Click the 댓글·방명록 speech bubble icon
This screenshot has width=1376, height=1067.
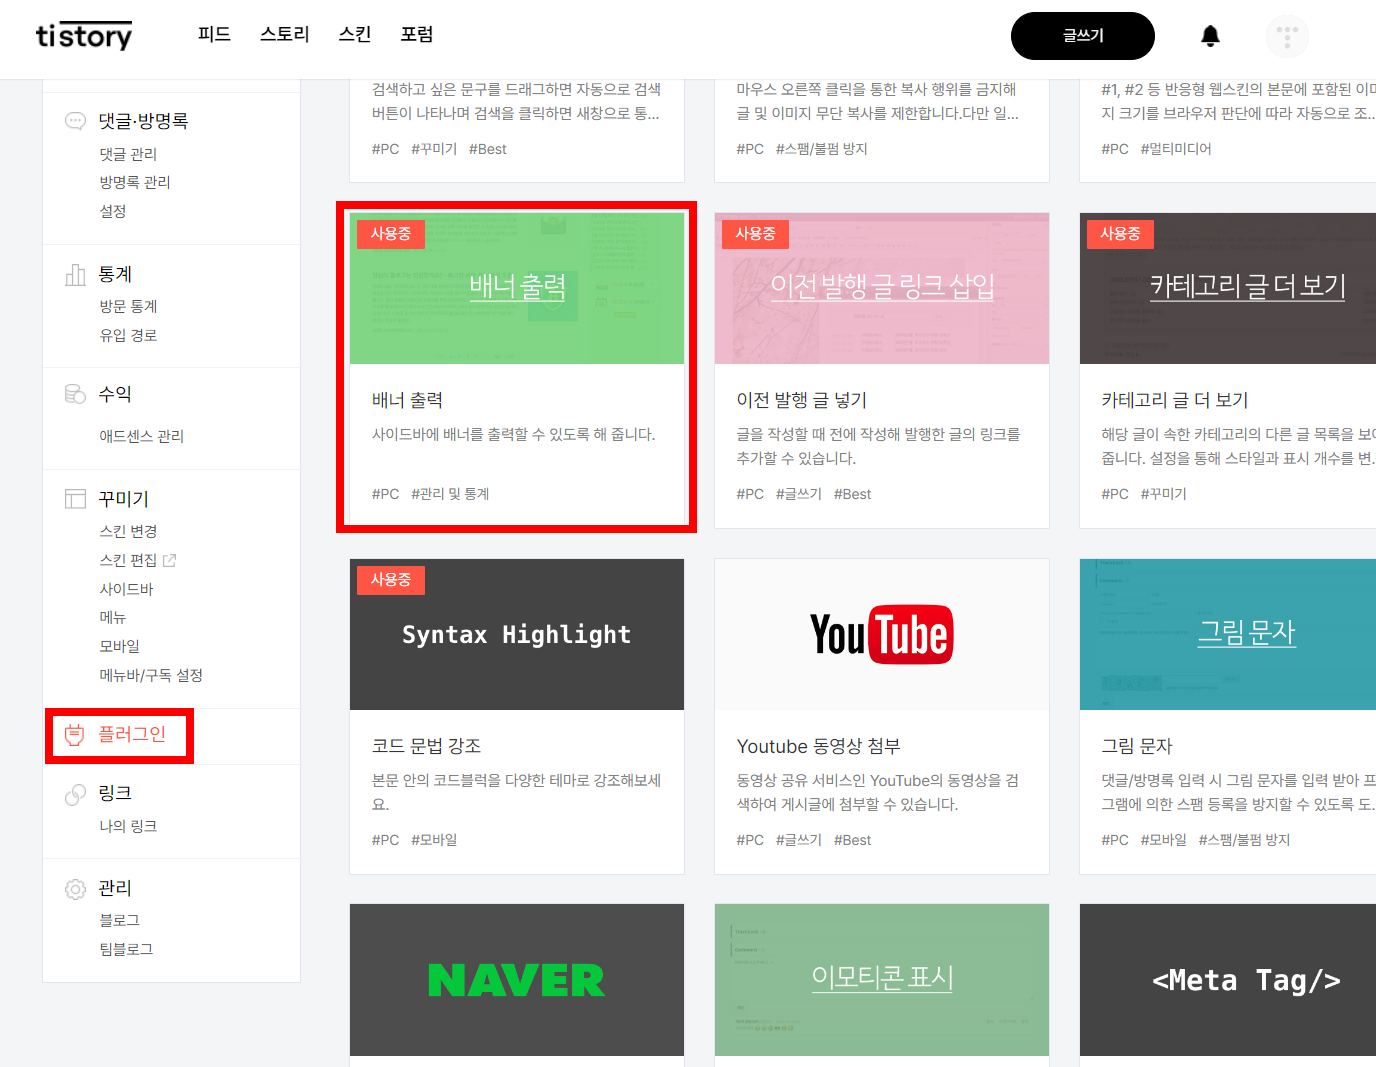point(75,120)
